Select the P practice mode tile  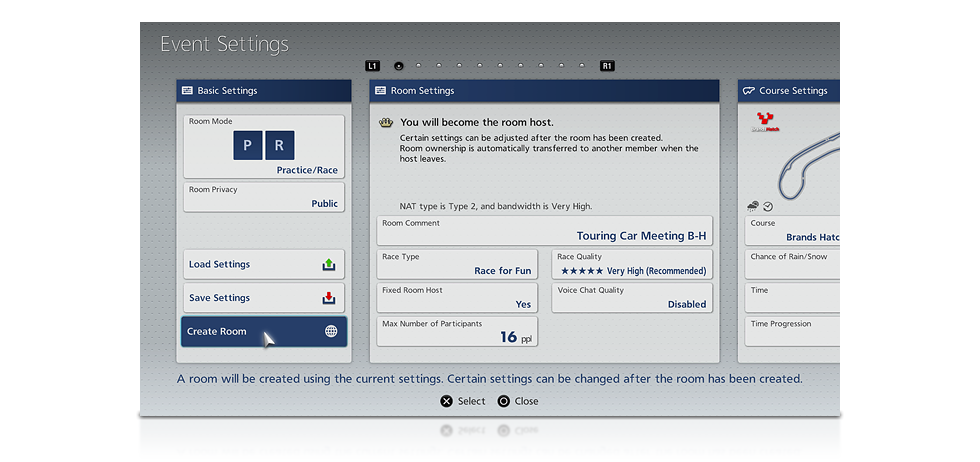pyautogui.click(x=247, y=145)
